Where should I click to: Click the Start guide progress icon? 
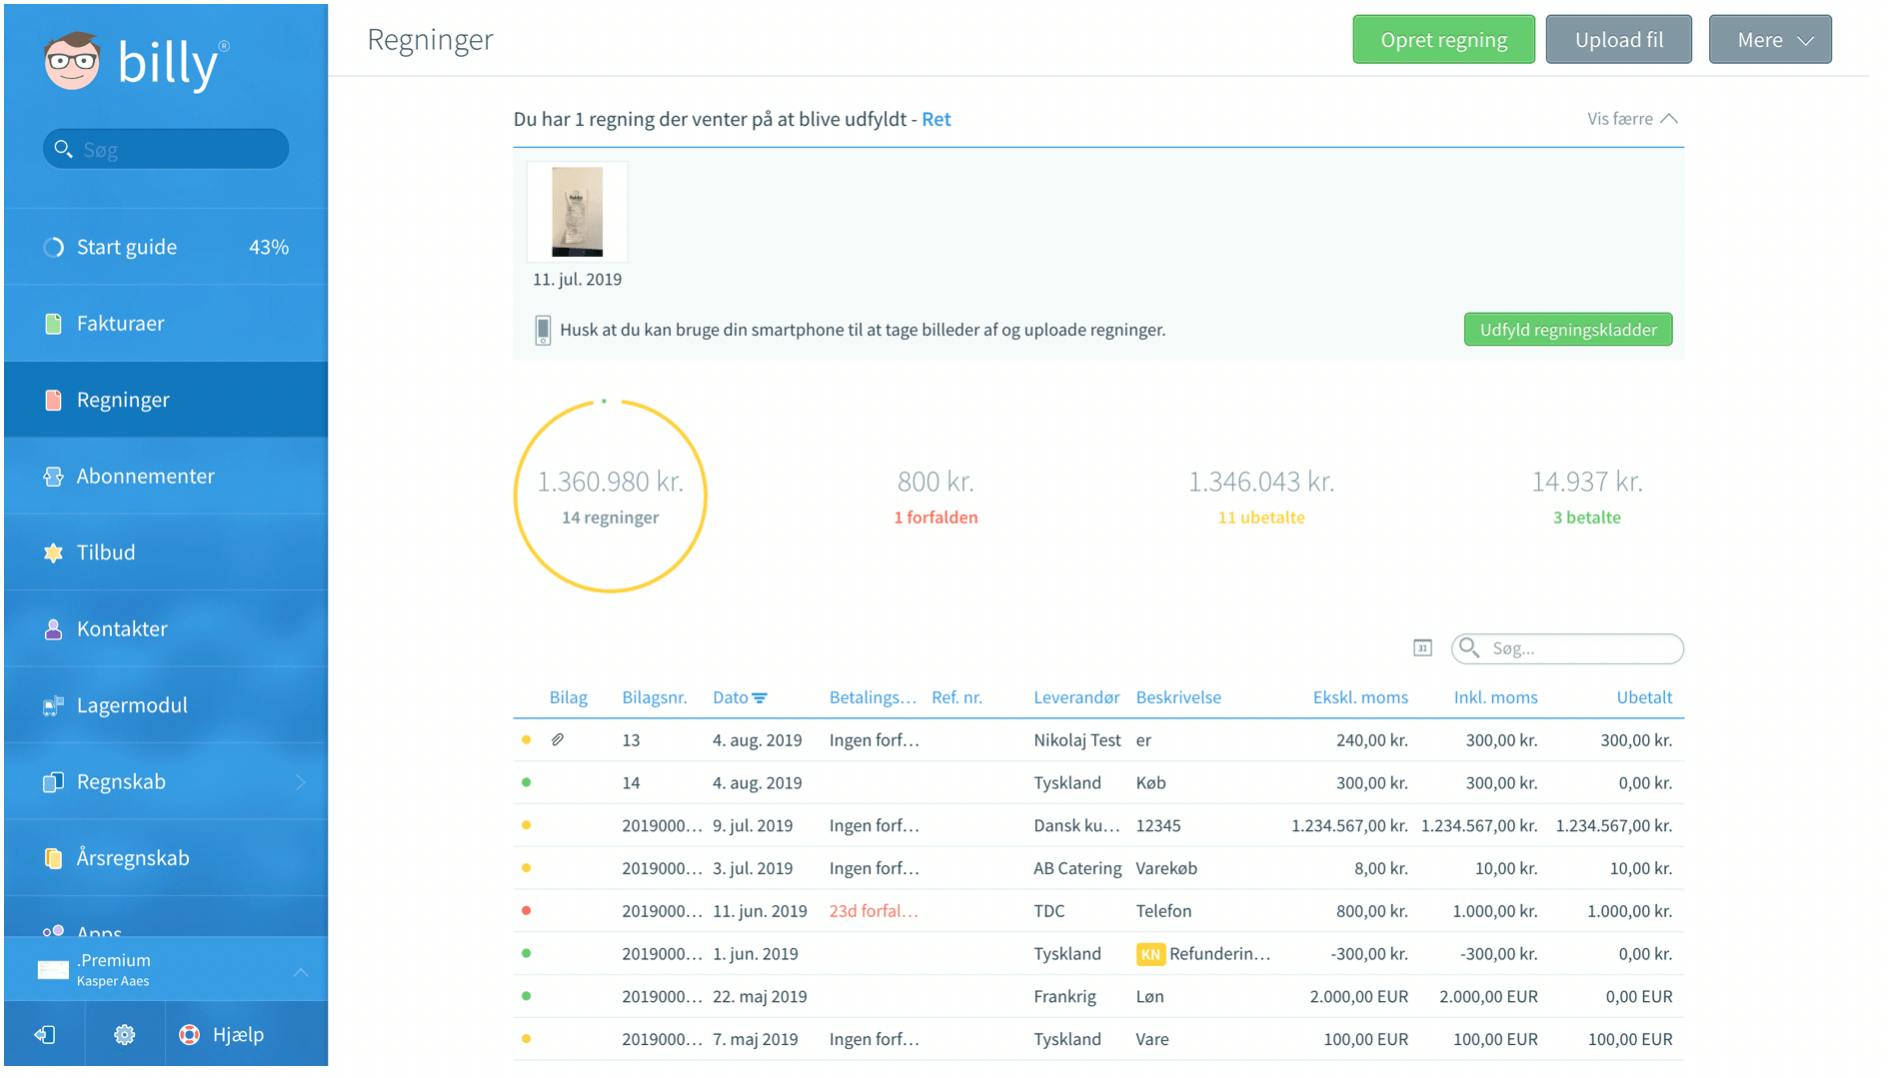pyautogui.click(x=54, y=247)
